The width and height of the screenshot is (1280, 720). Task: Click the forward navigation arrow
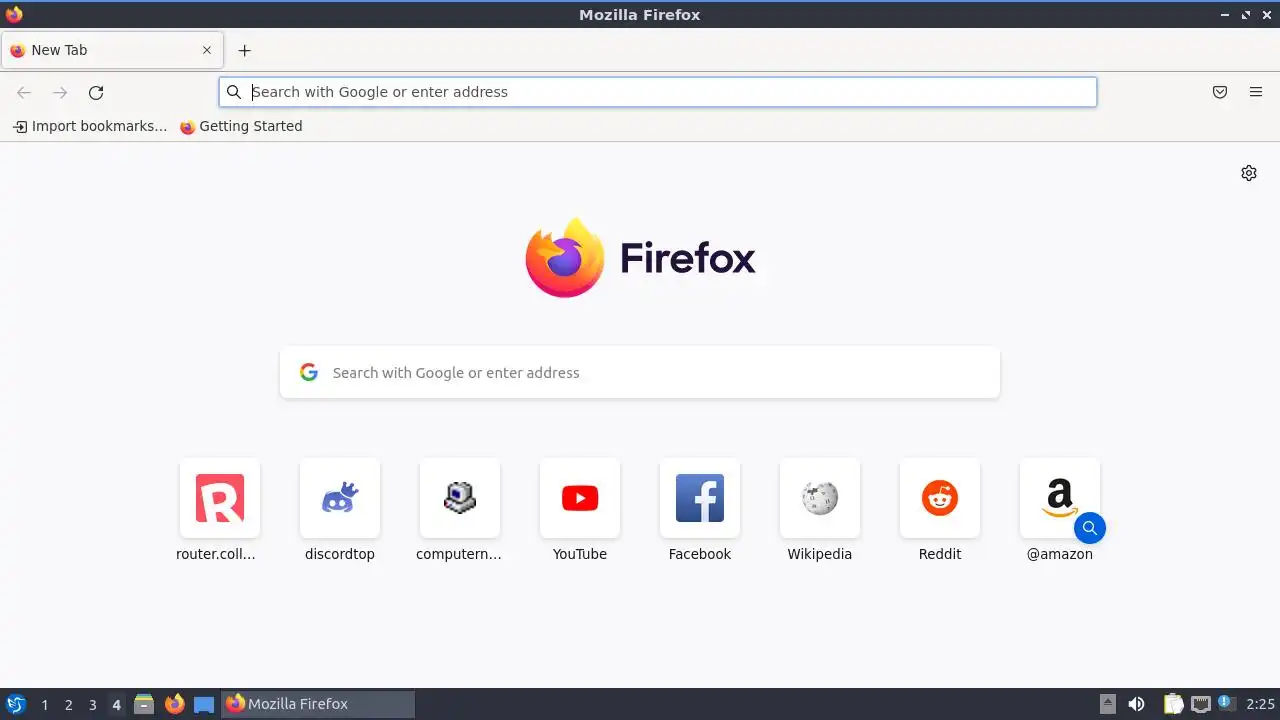60,92
